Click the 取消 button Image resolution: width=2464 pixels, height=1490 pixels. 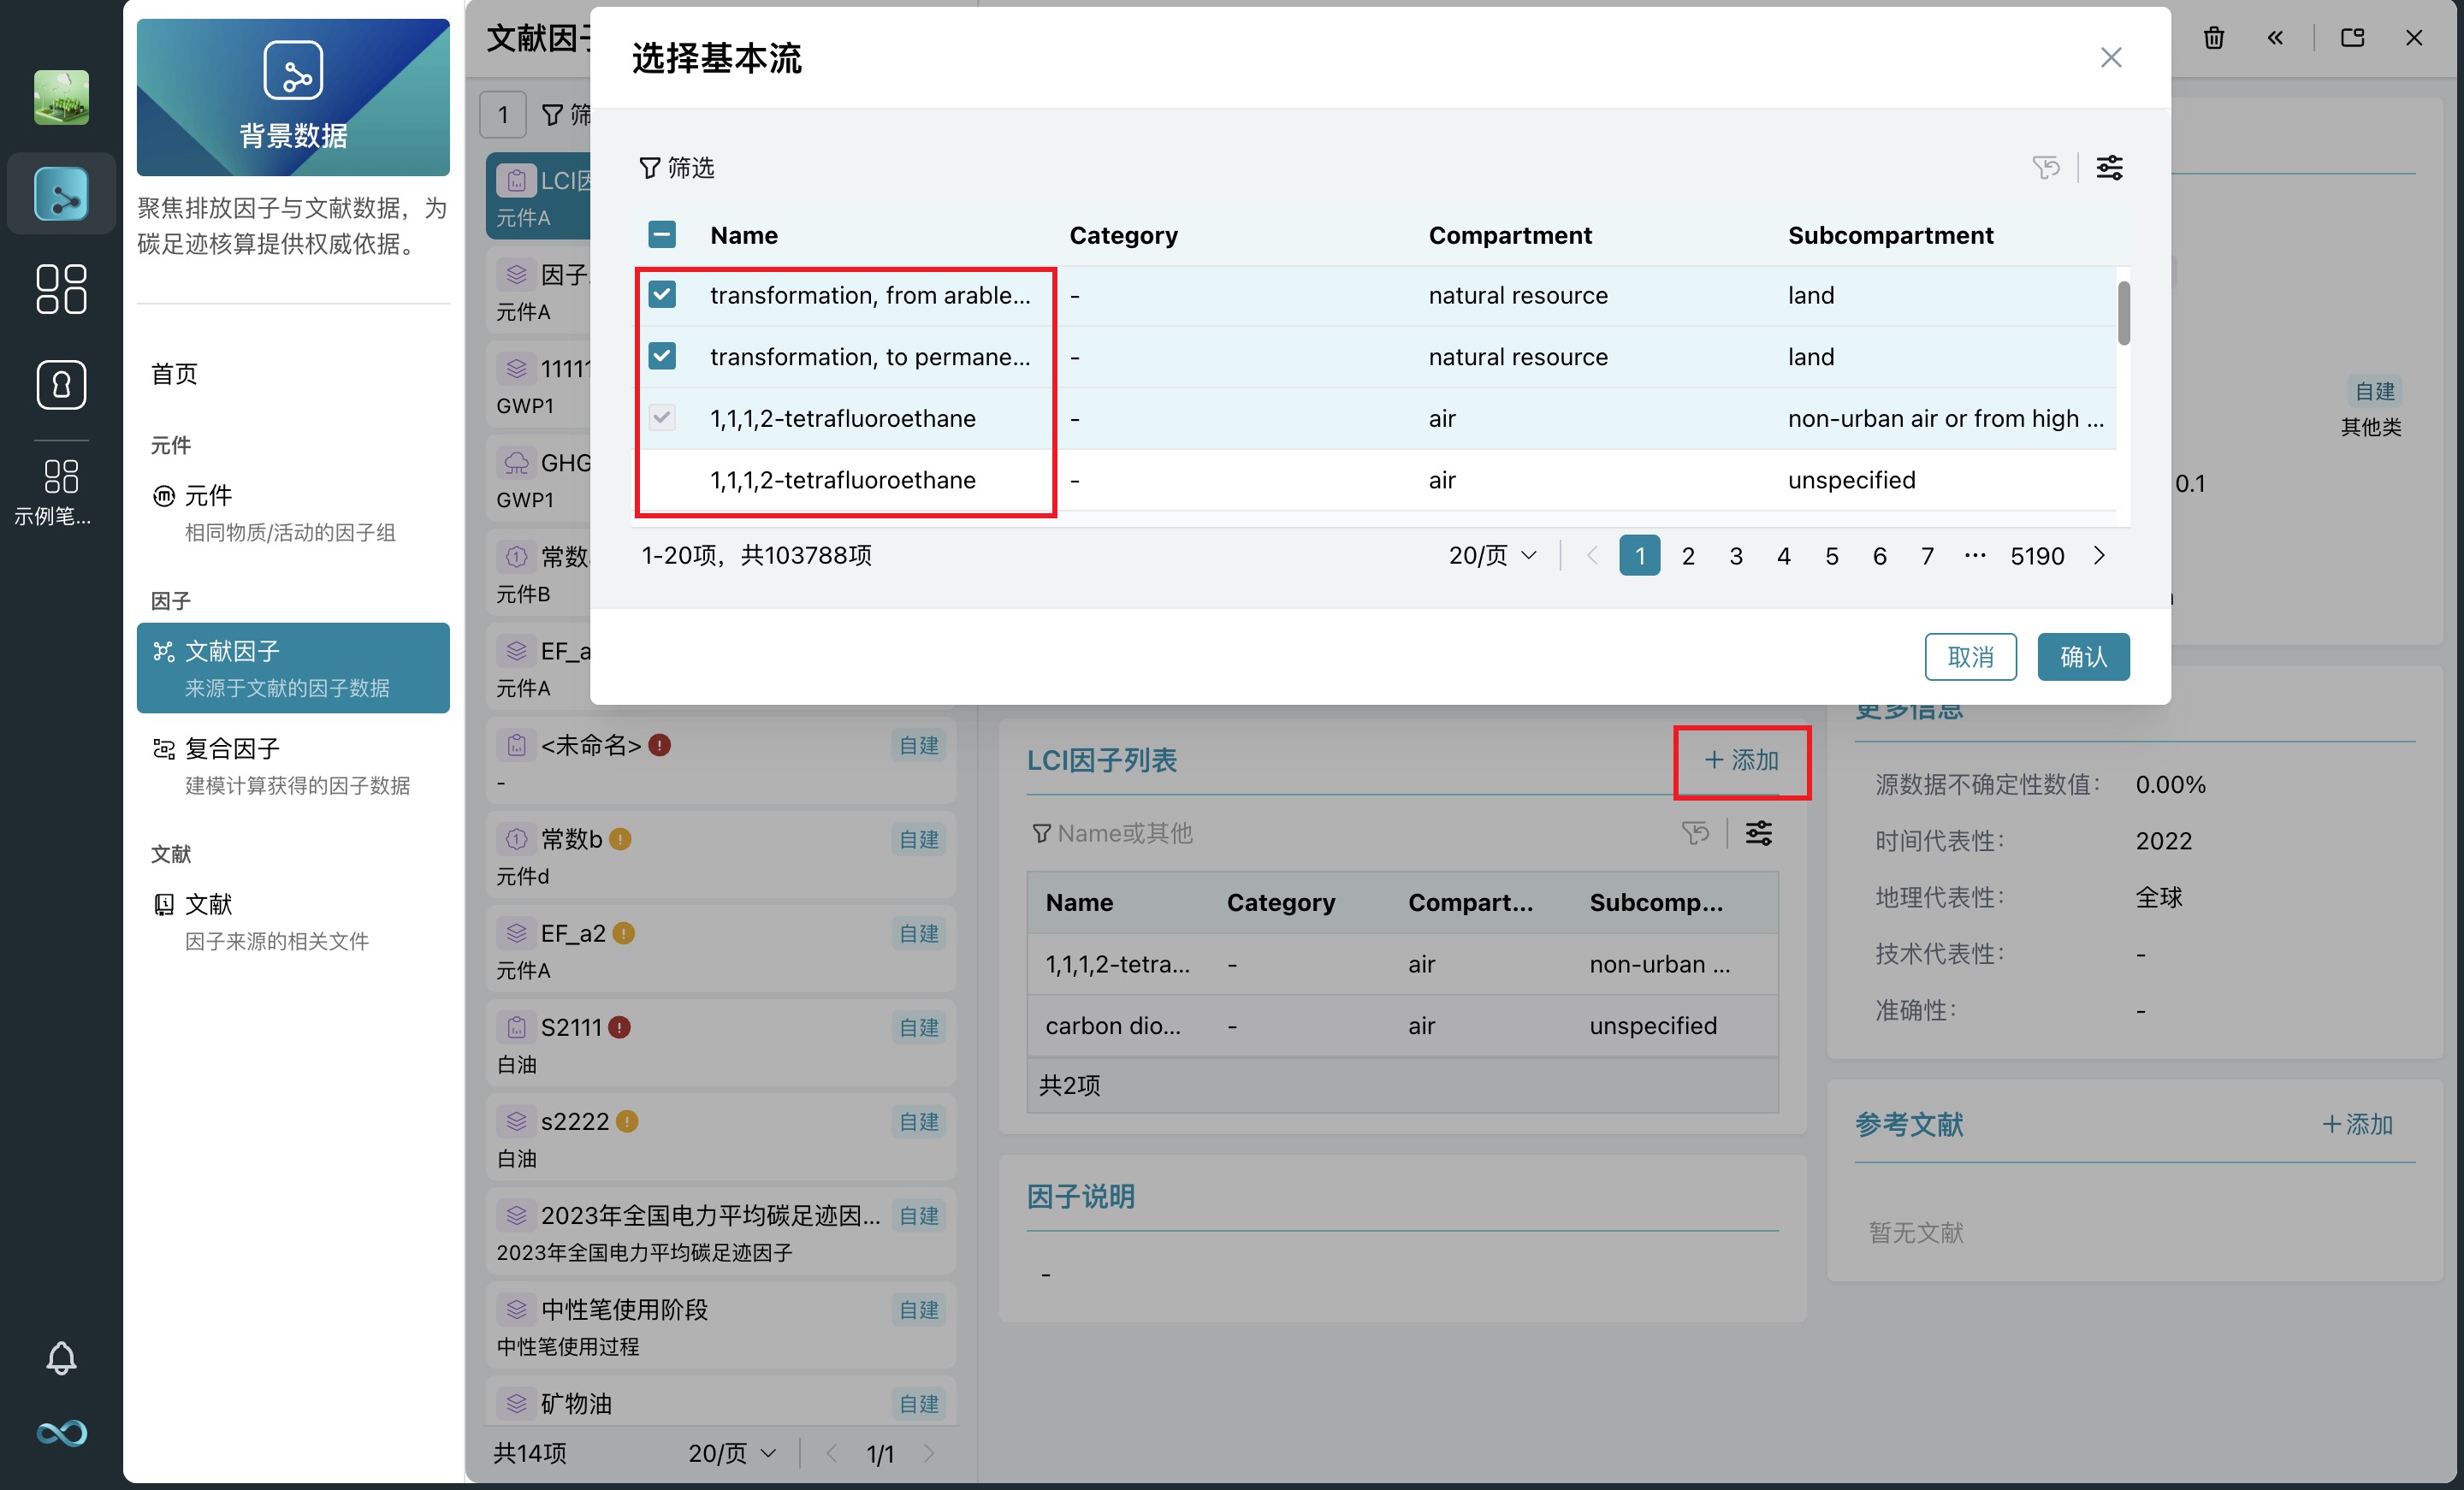(1970, 657)
